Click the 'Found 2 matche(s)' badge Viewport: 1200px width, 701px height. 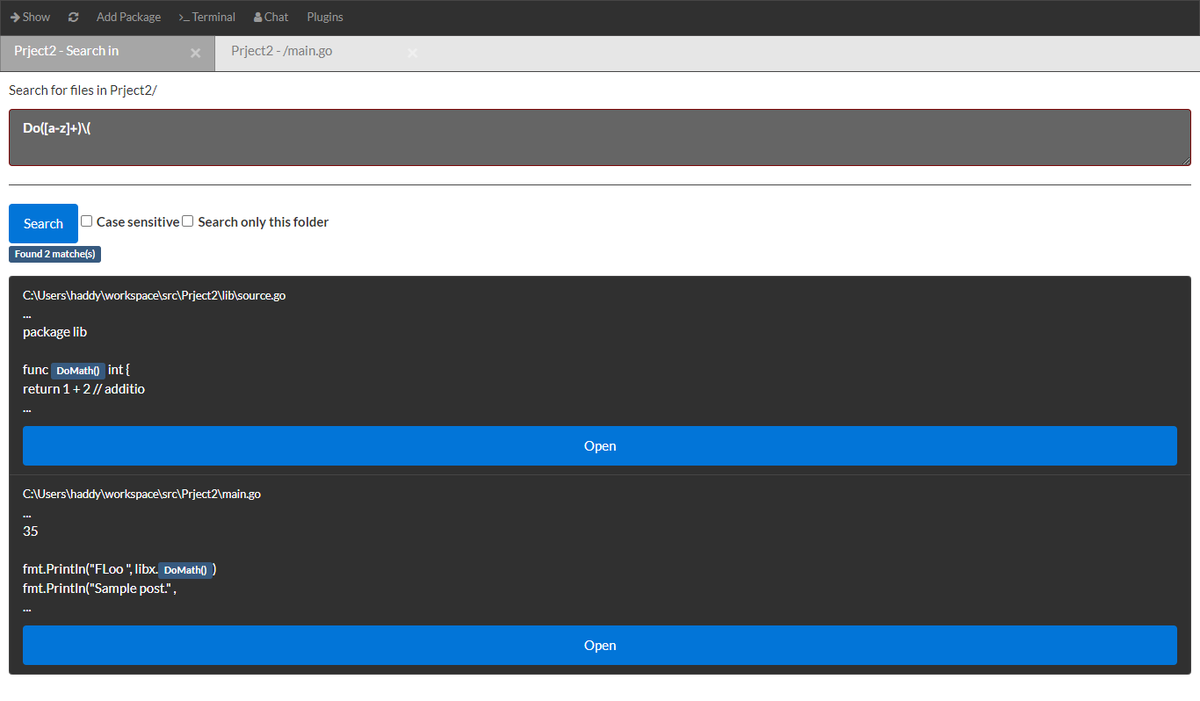[x=55, y=254]
